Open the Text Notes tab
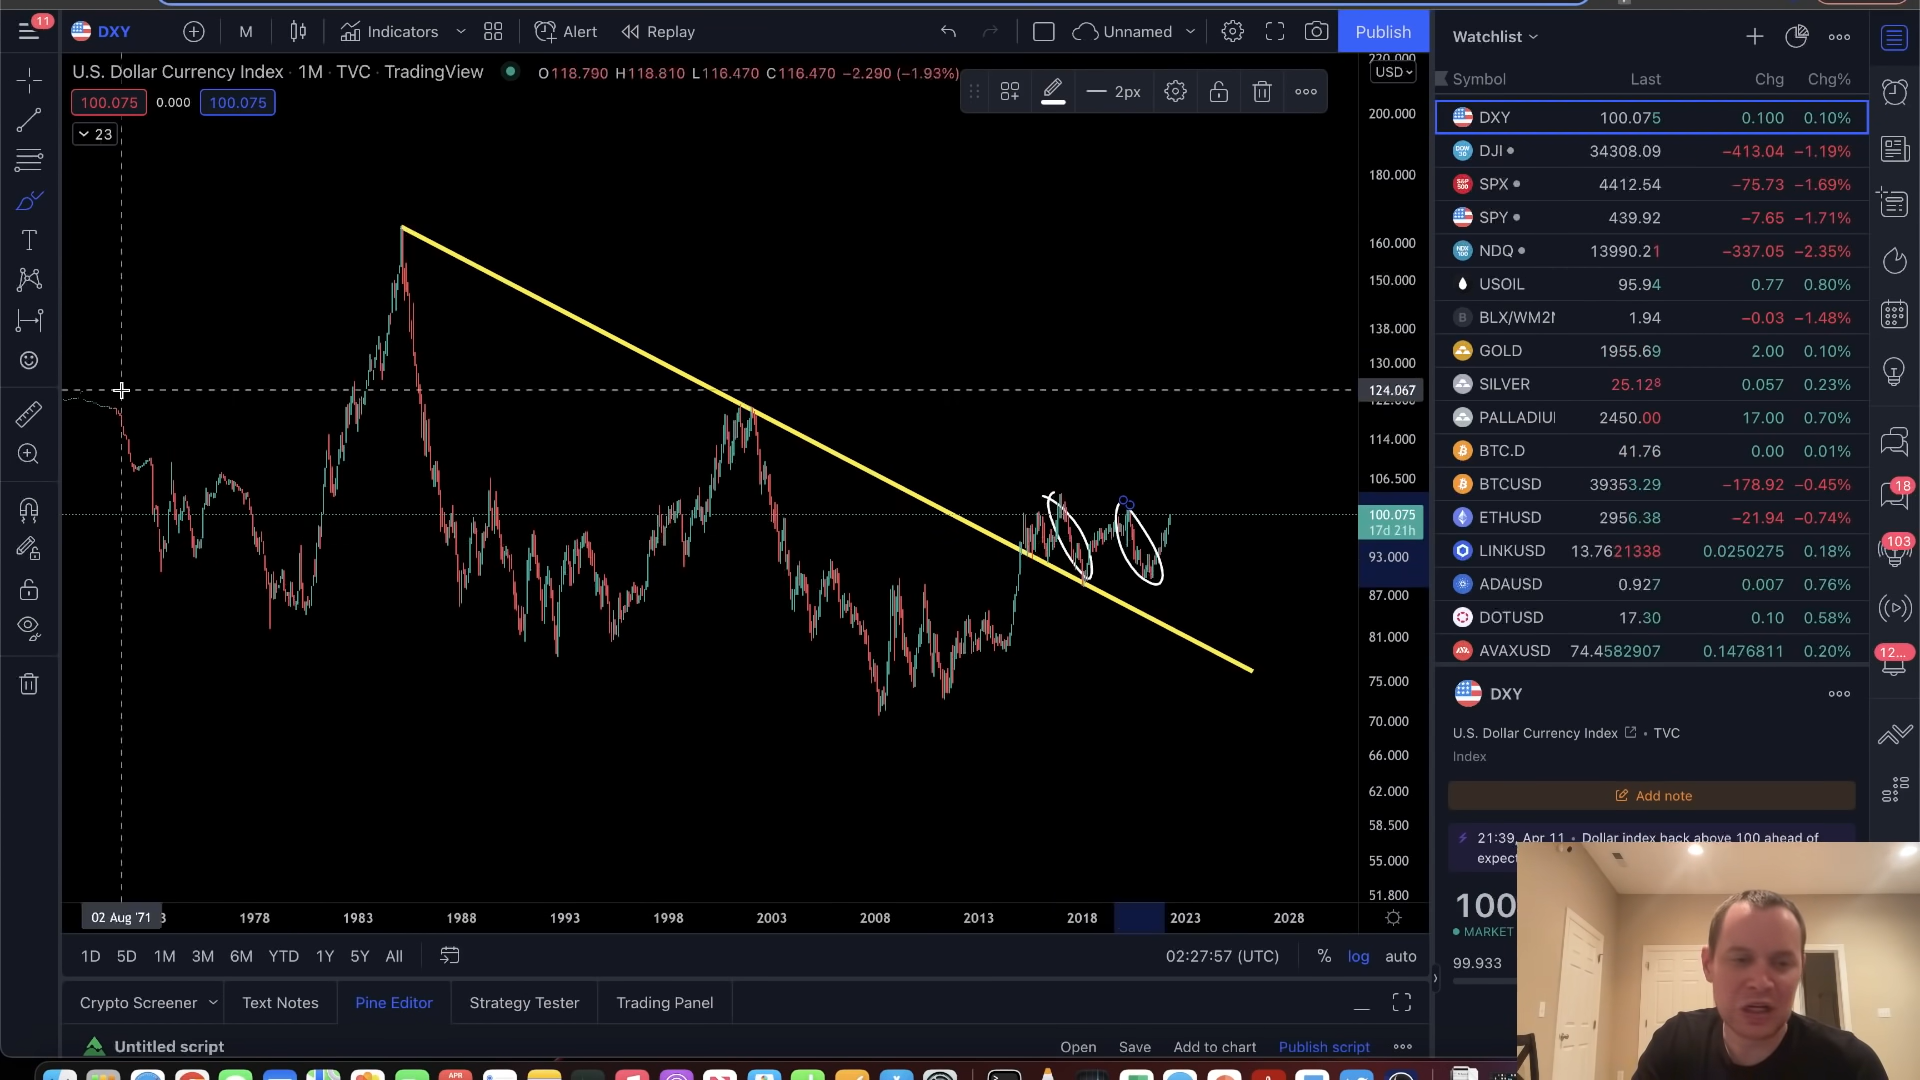The height and width of the screenshot is (1080, 1920). tap(280, 1003)
